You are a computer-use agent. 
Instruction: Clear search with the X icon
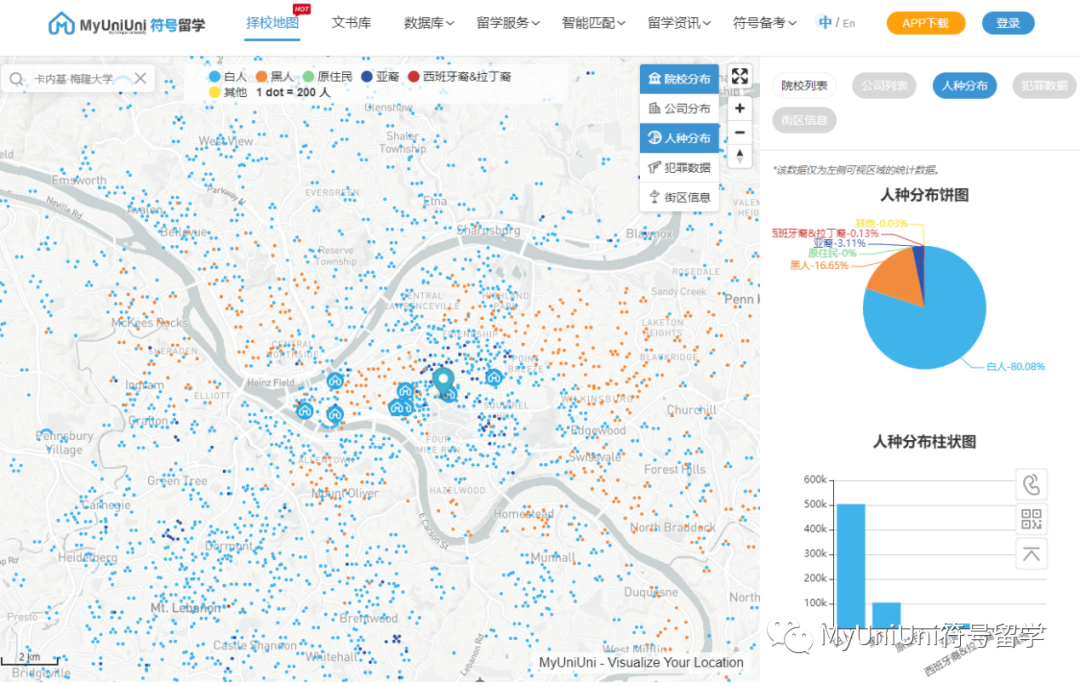point(141,78)
